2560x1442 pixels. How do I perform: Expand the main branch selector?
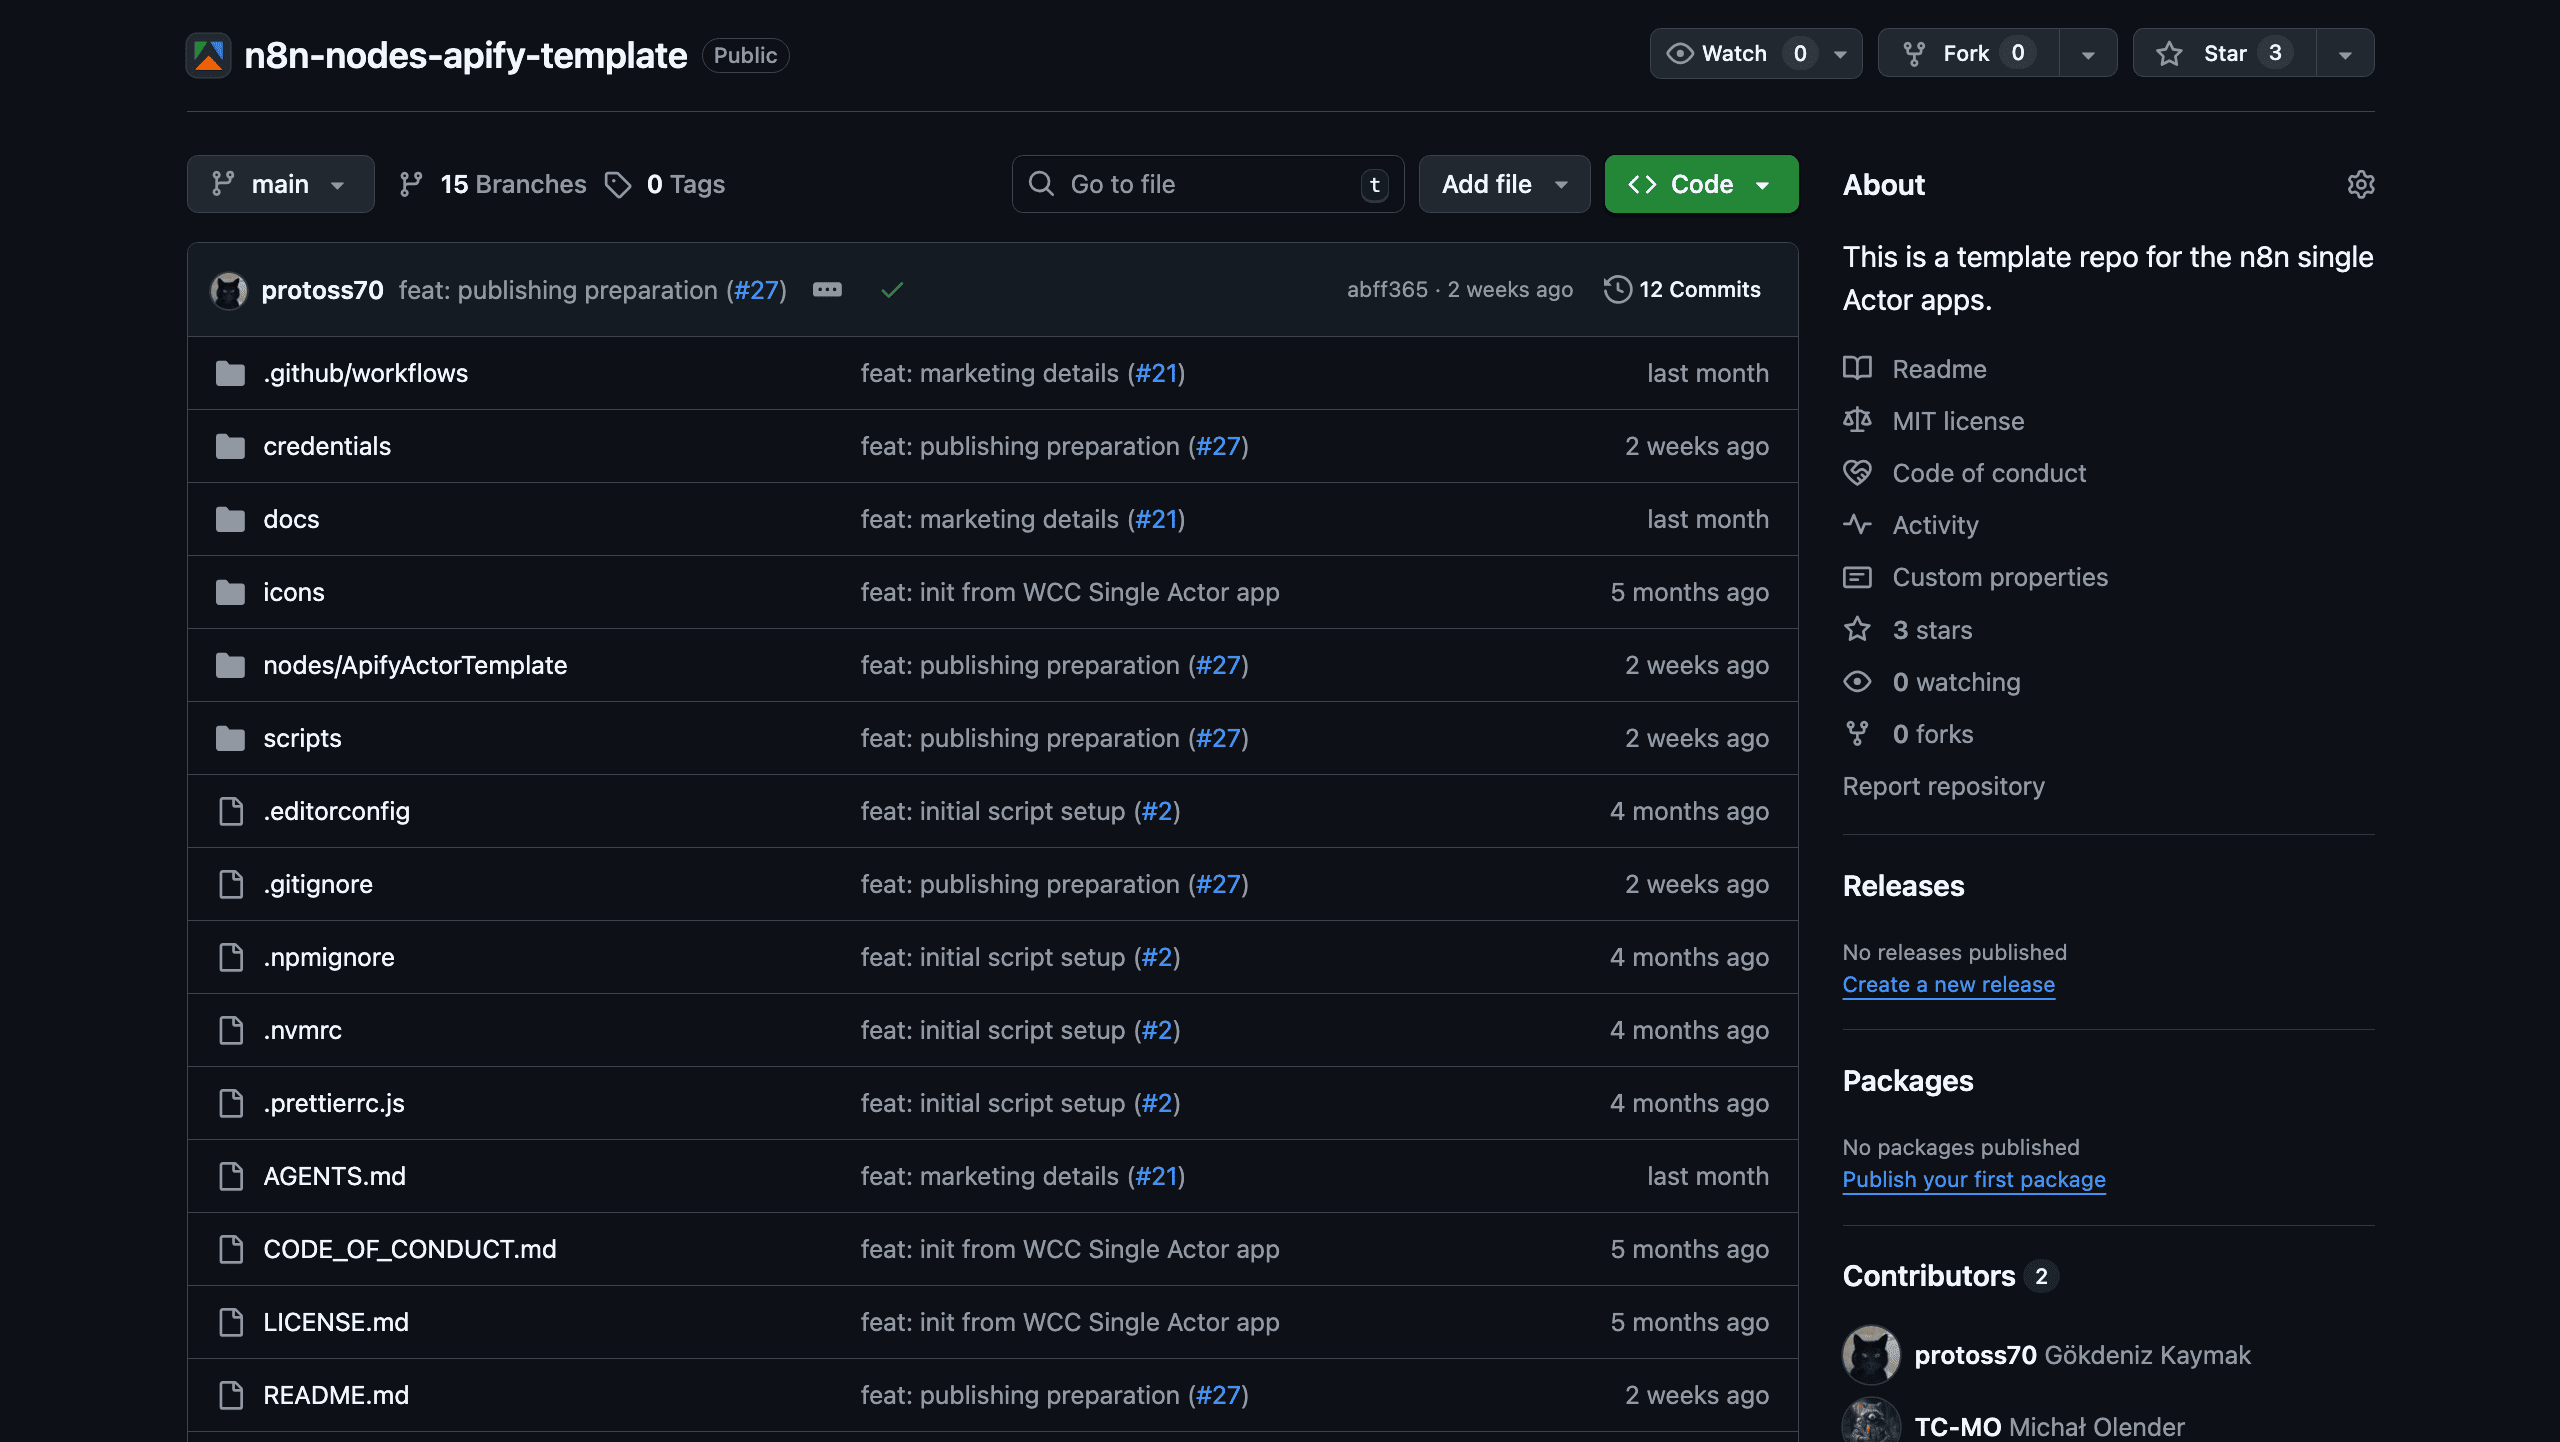(x=280, y=184)
